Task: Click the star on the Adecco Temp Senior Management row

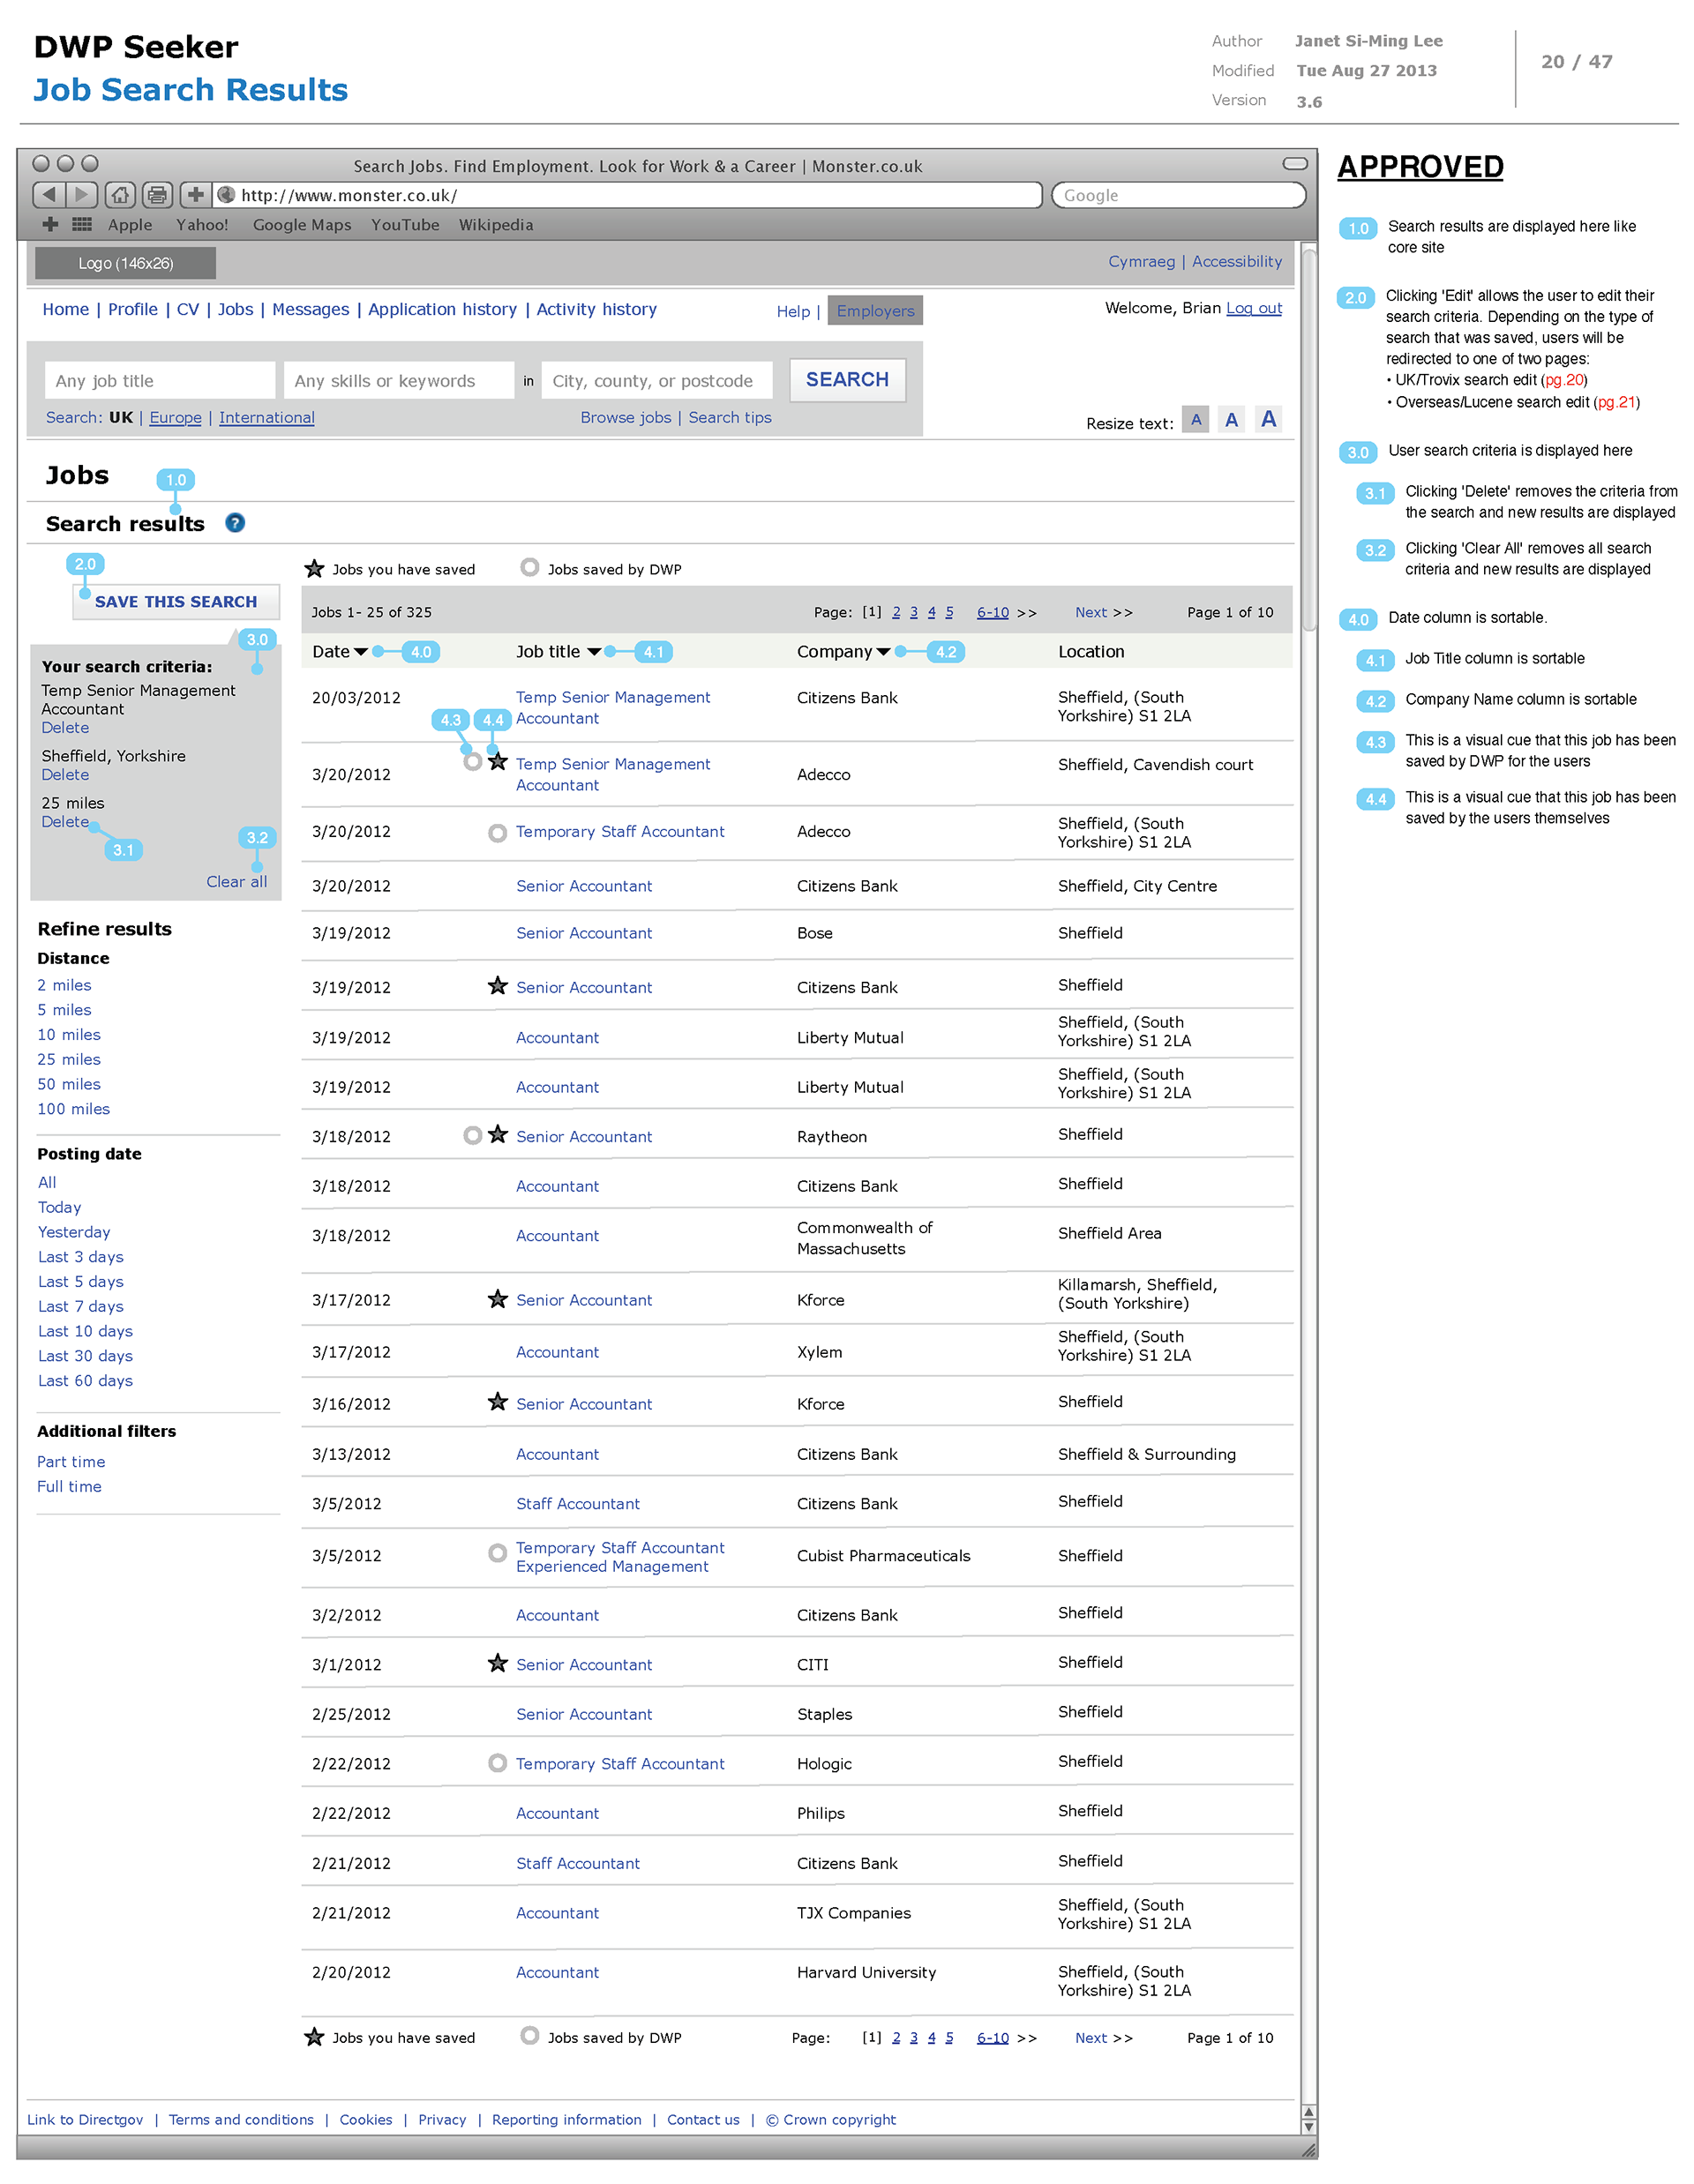Action: 498,762
